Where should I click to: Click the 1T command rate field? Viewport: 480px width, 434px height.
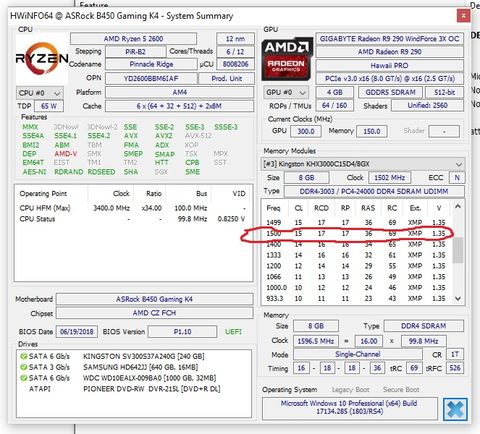455,354
